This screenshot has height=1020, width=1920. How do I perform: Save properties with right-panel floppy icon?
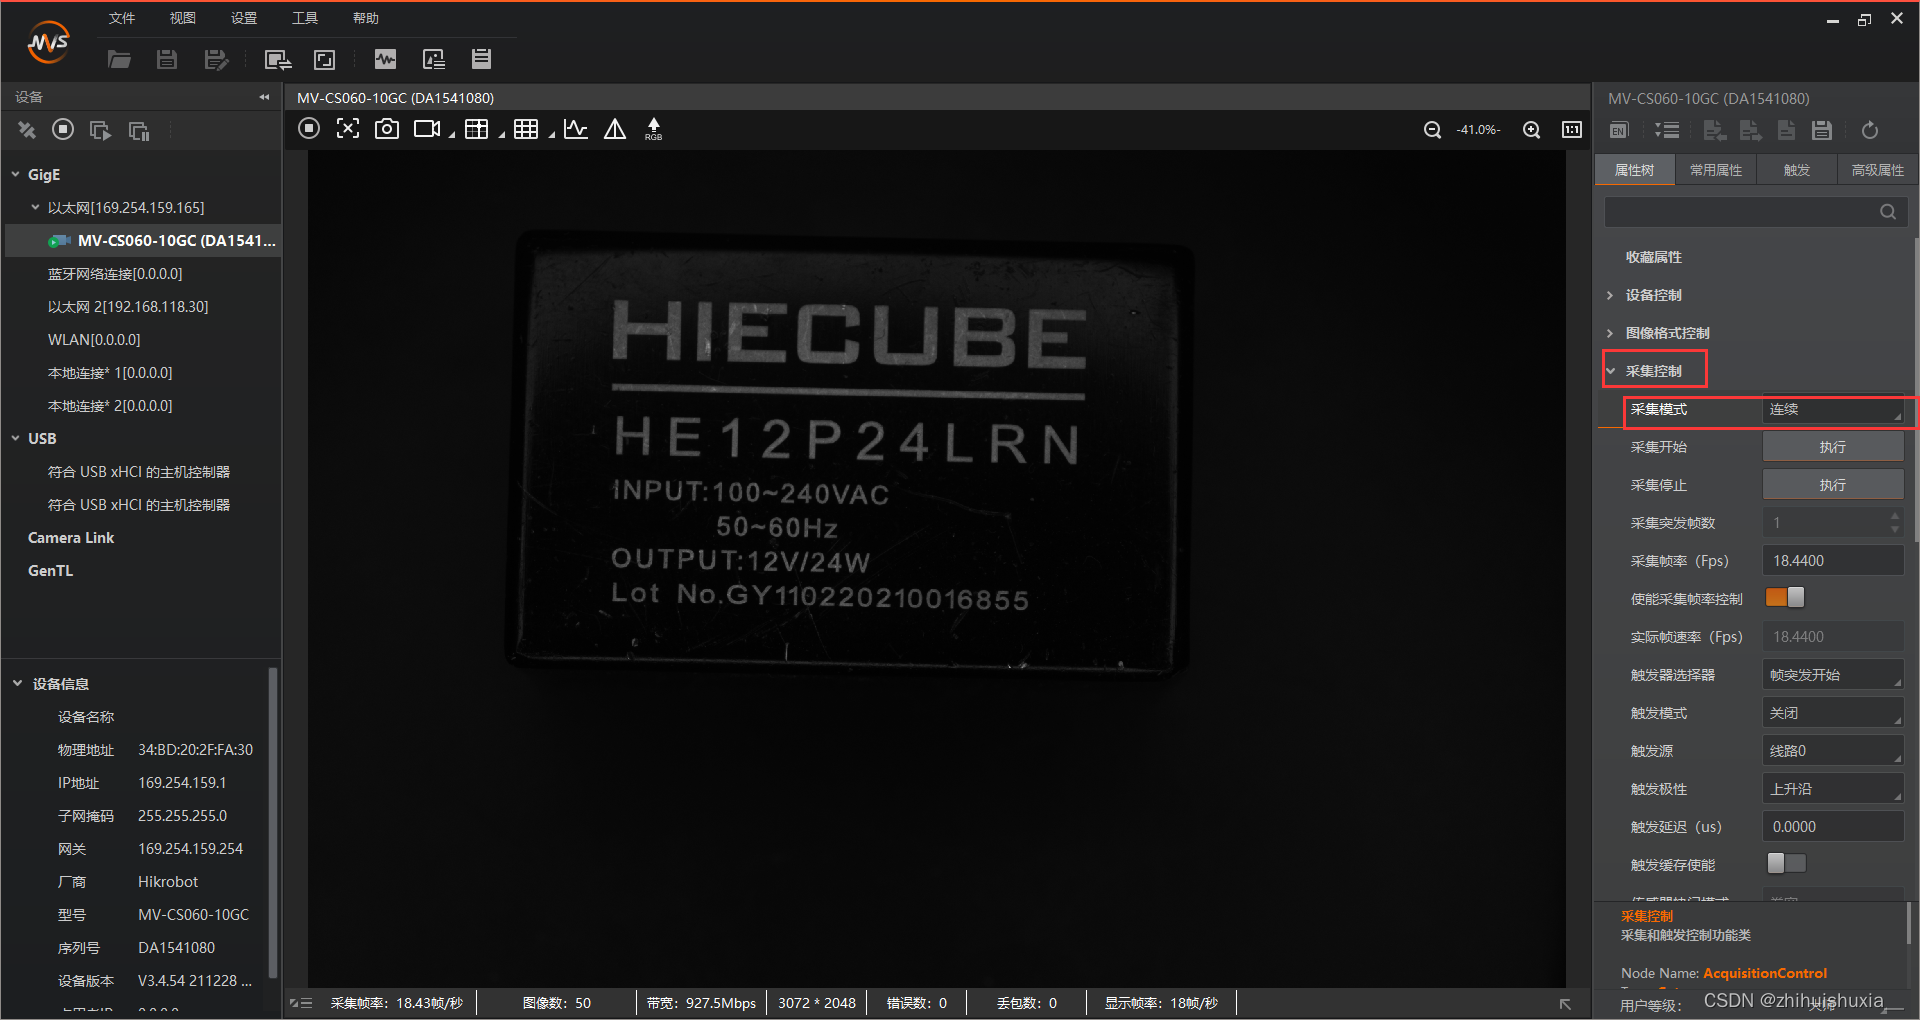point(1822,130)
